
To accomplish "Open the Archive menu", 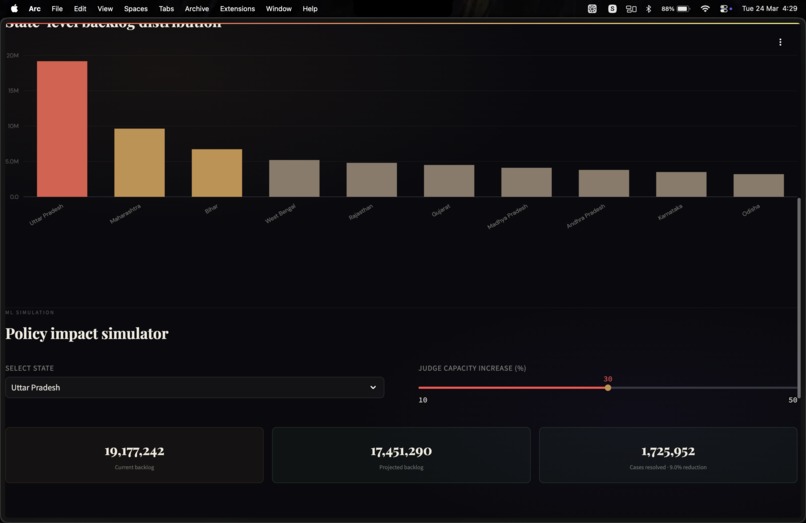I will [197, 9].
